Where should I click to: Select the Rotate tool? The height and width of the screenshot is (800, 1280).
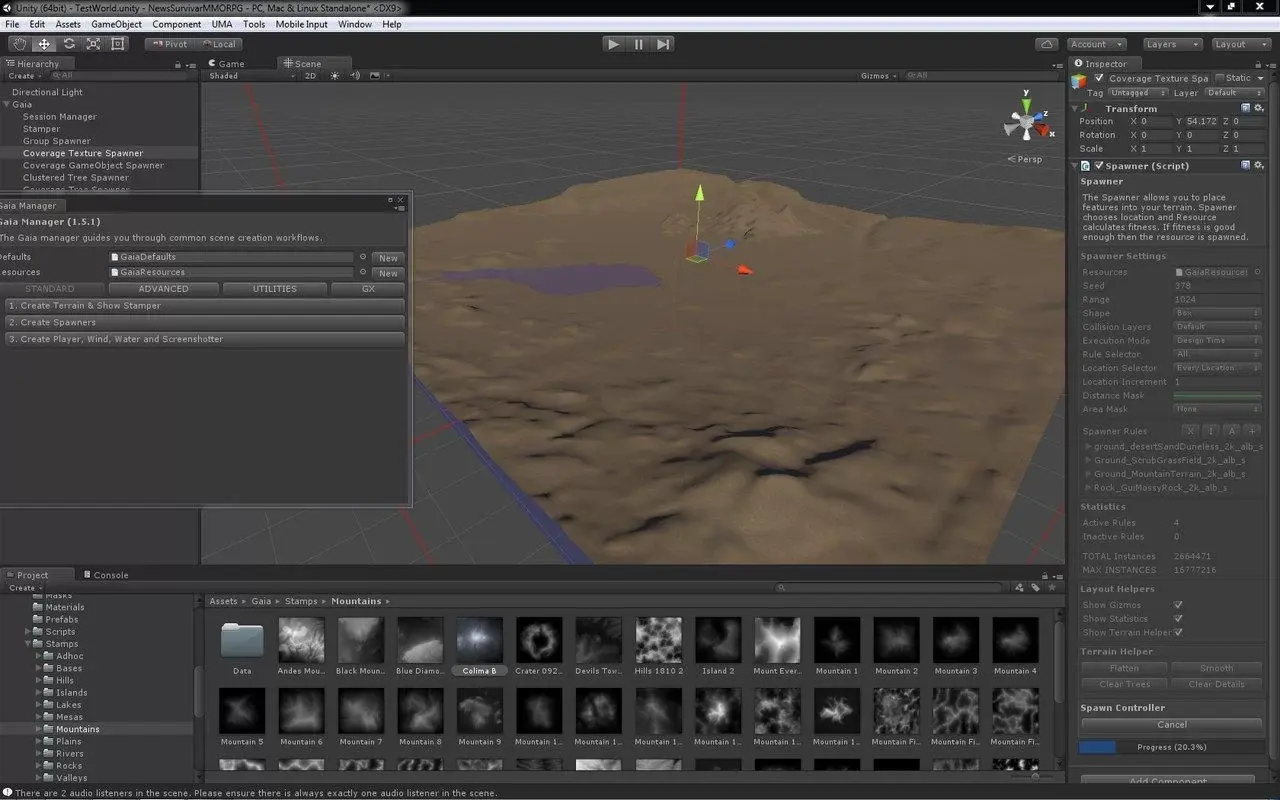click(x=69, y=44)
